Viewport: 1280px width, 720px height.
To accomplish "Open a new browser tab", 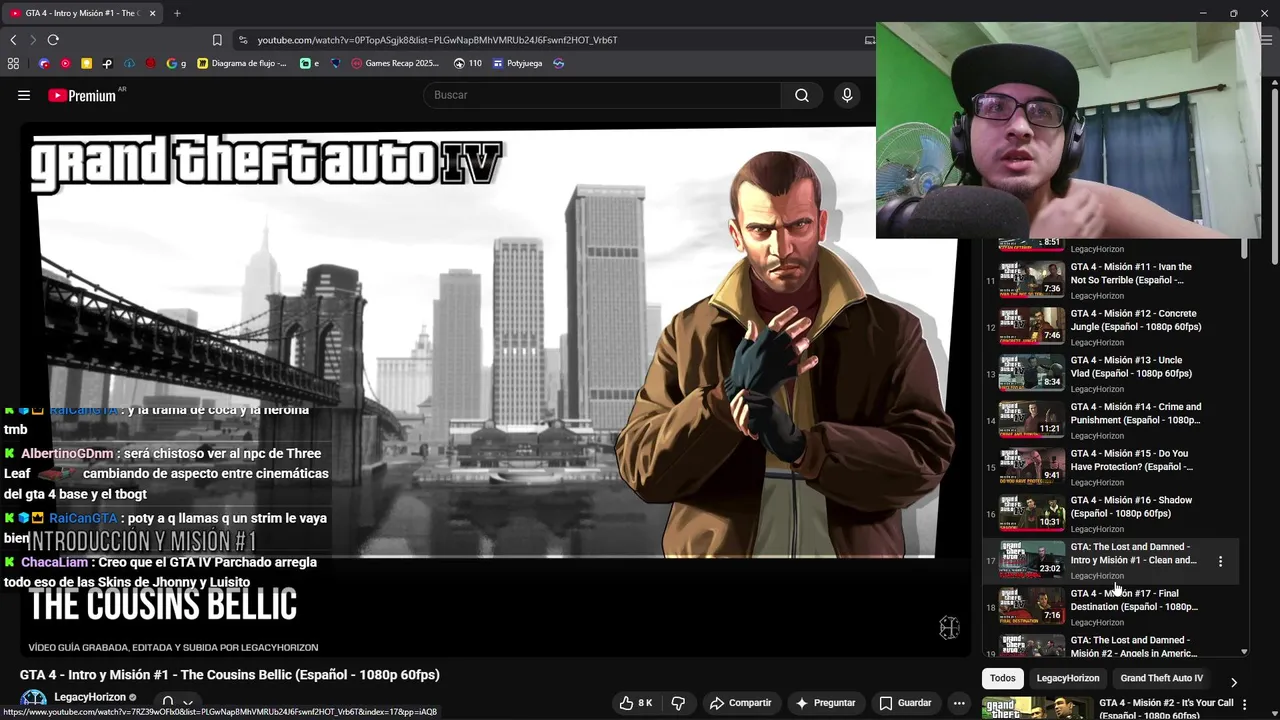I will click(x=177, y=13).
